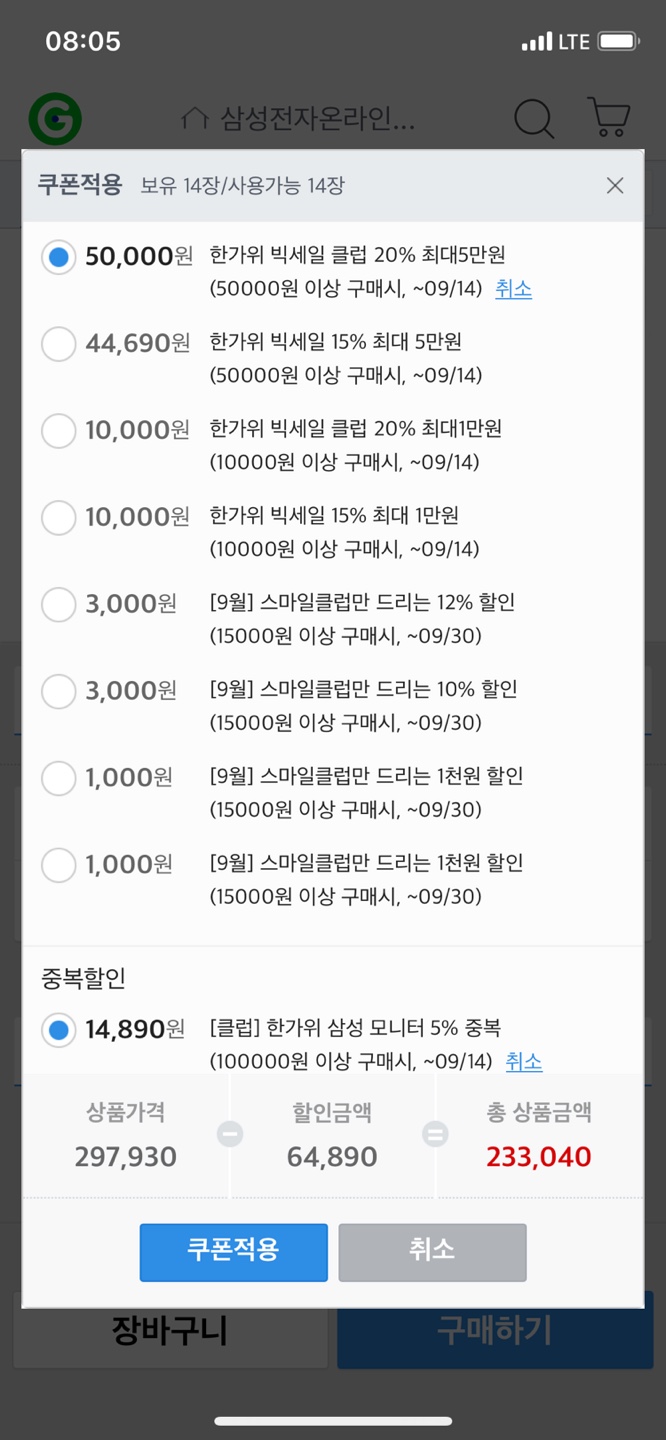Tap the 장바구니 button behind the popup

pyautogui.click(x=170, y=1331)
